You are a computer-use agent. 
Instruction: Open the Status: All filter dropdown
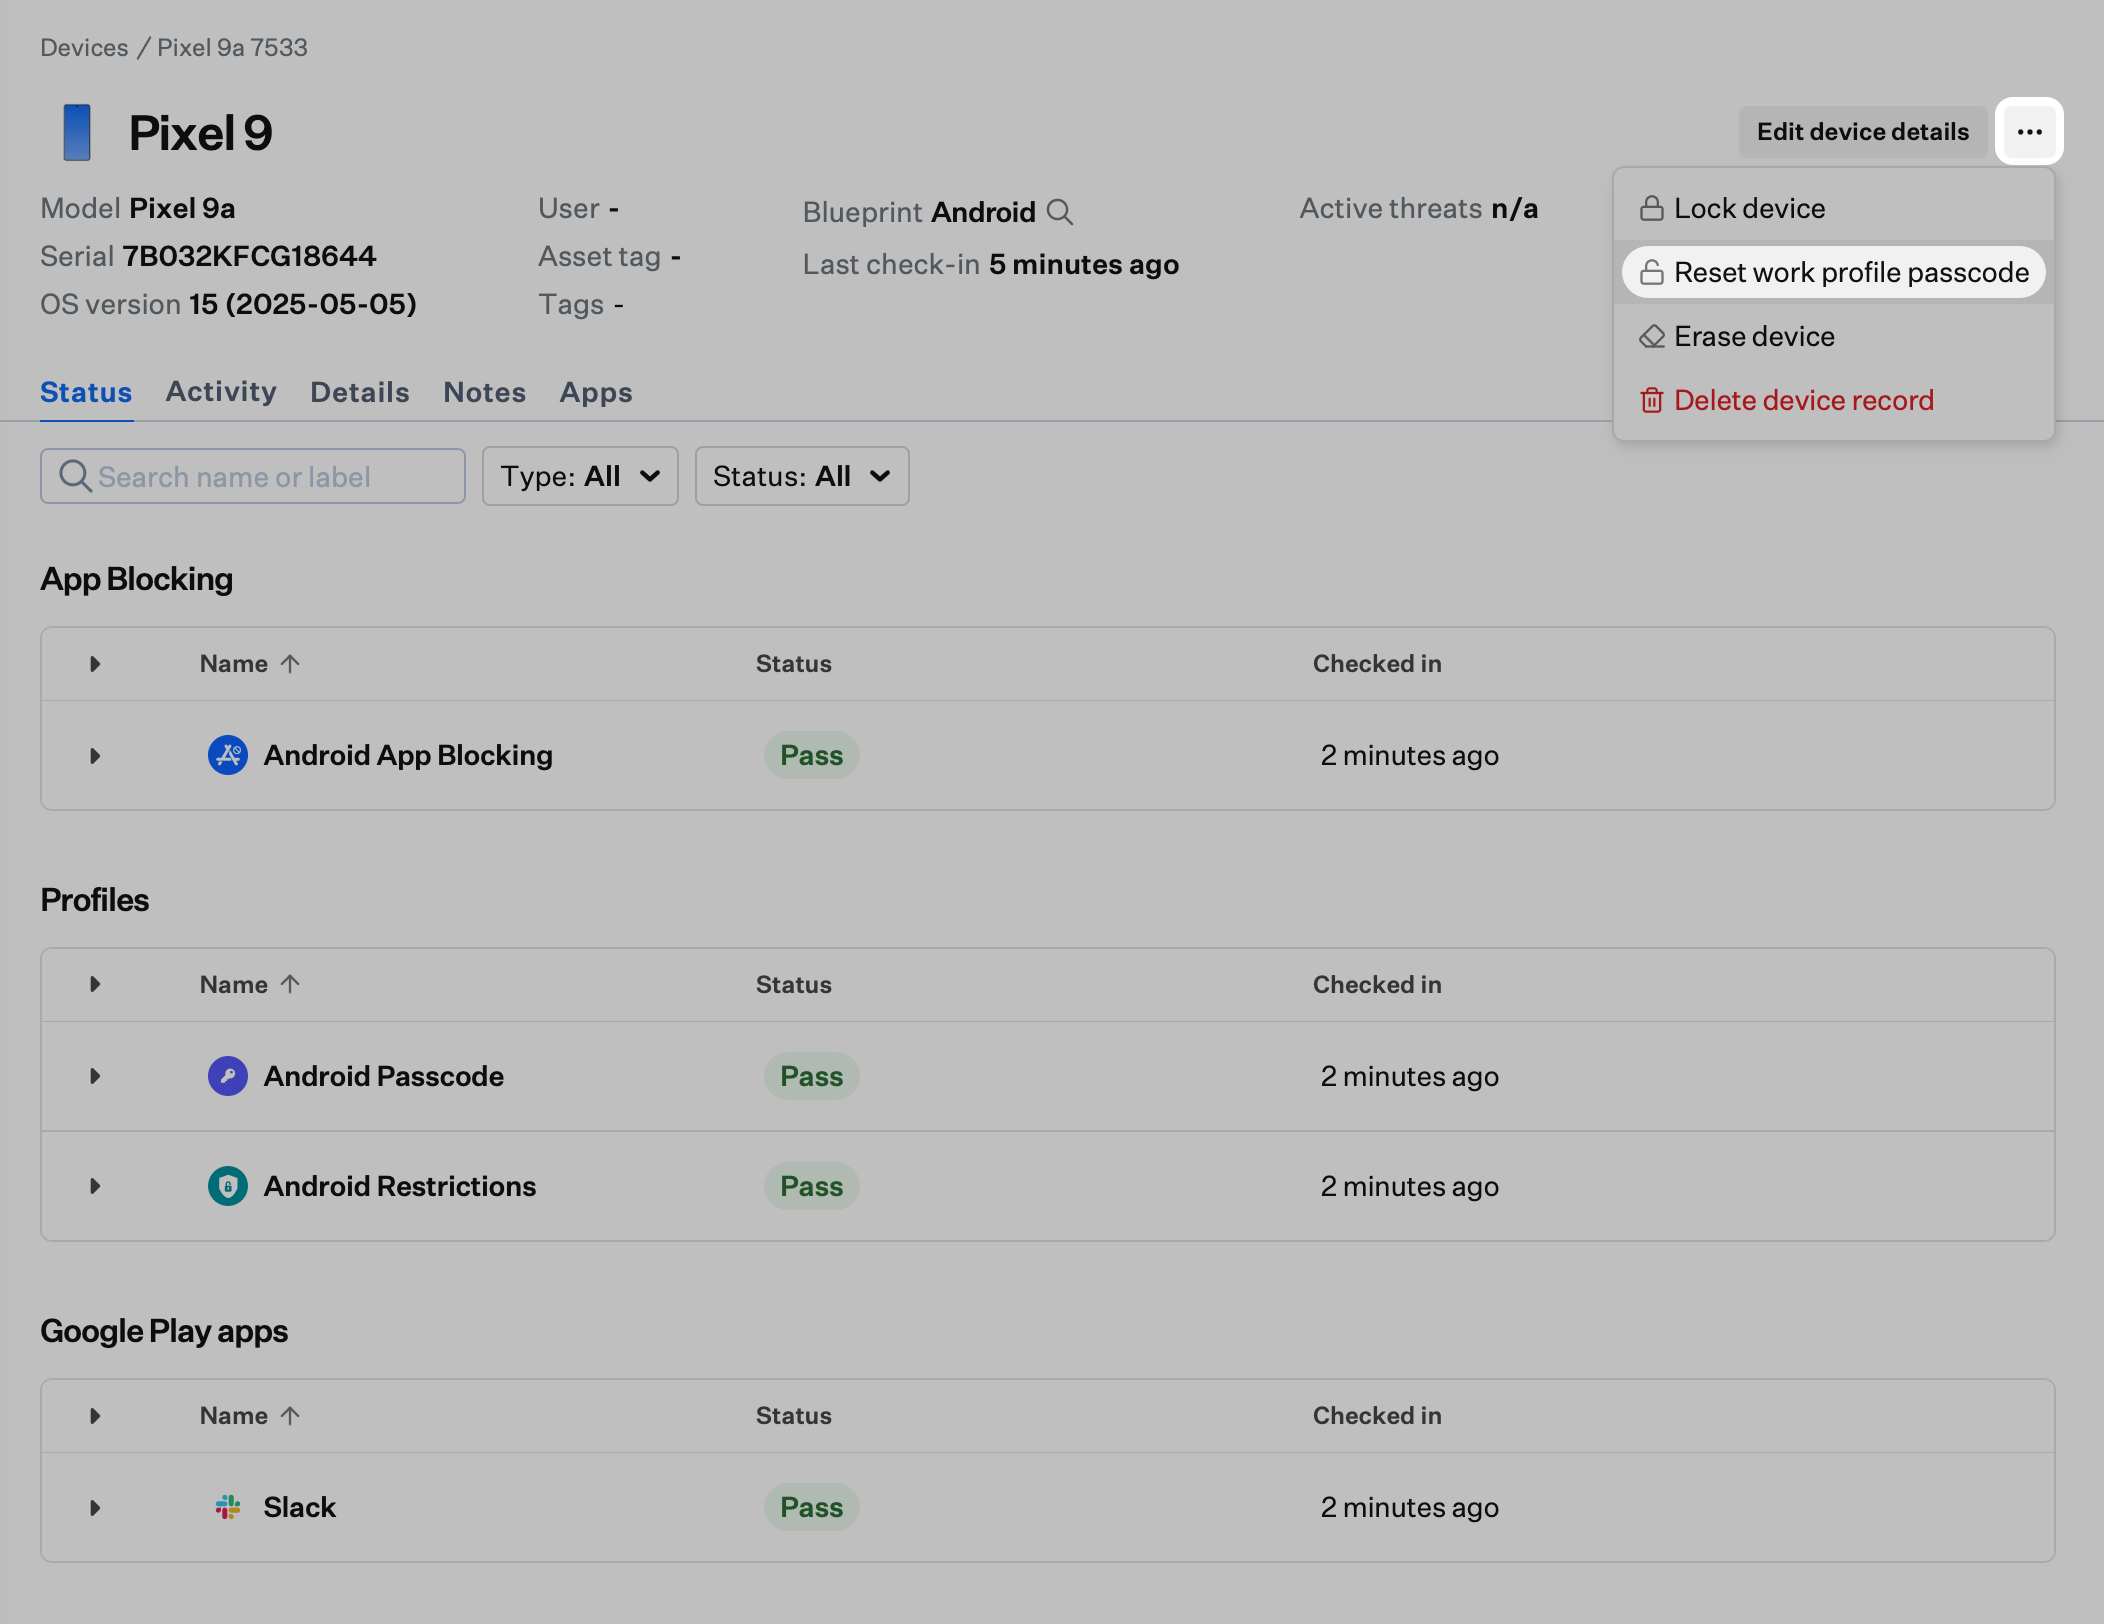(801, 476)
